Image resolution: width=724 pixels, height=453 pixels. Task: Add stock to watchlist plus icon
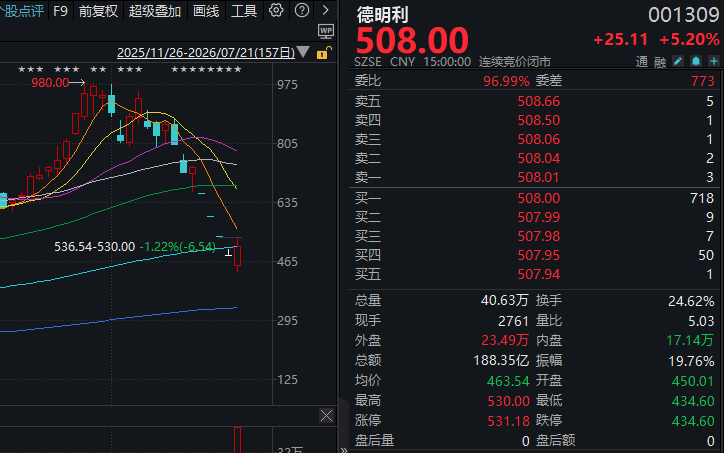[714, 61]
